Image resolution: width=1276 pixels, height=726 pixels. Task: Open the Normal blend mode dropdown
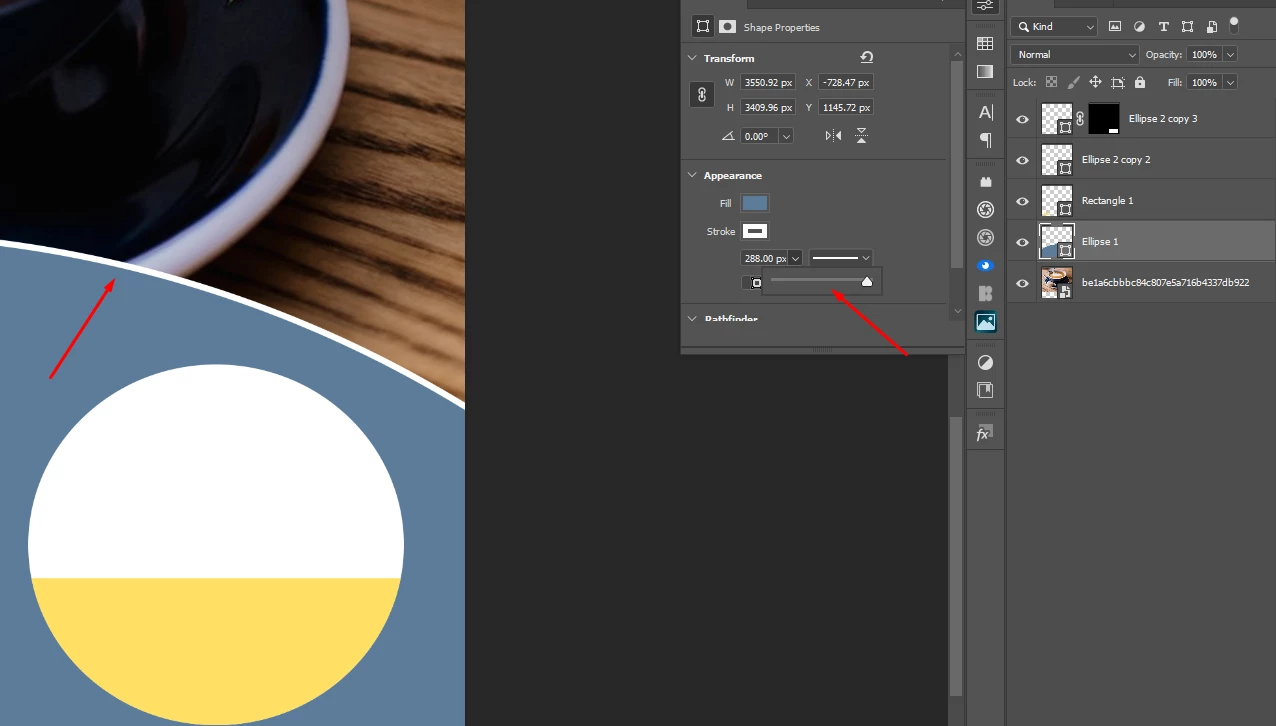(1075, 54)
